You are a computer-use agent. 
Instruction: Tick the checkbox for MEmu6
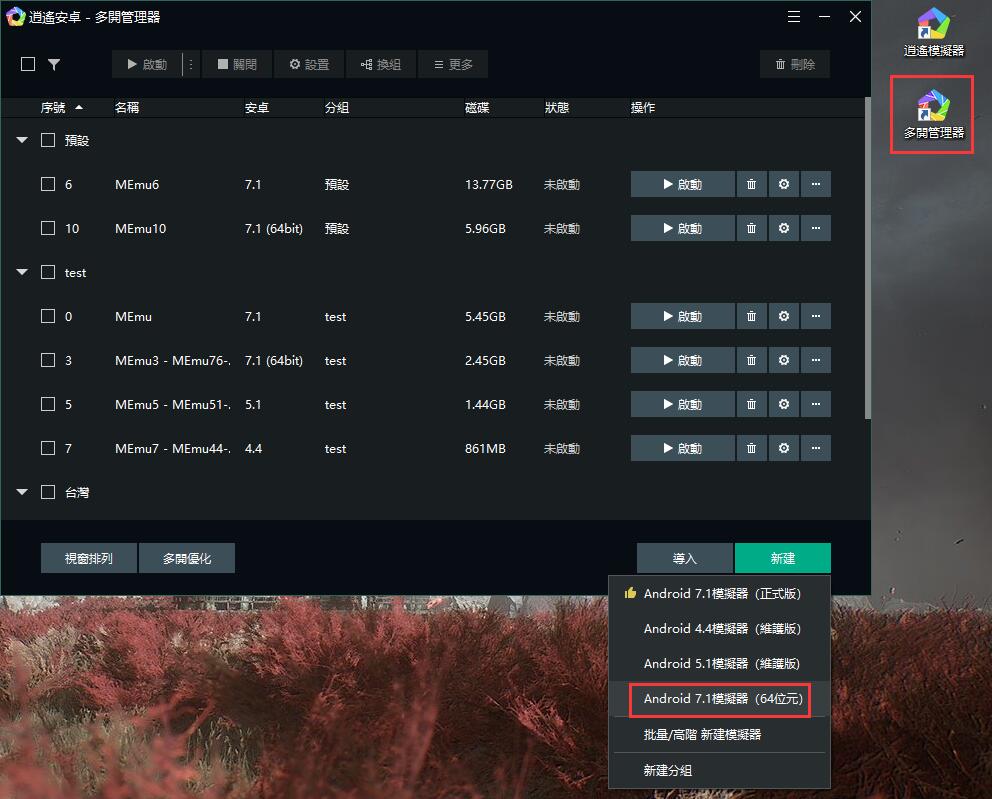[48, 184]
